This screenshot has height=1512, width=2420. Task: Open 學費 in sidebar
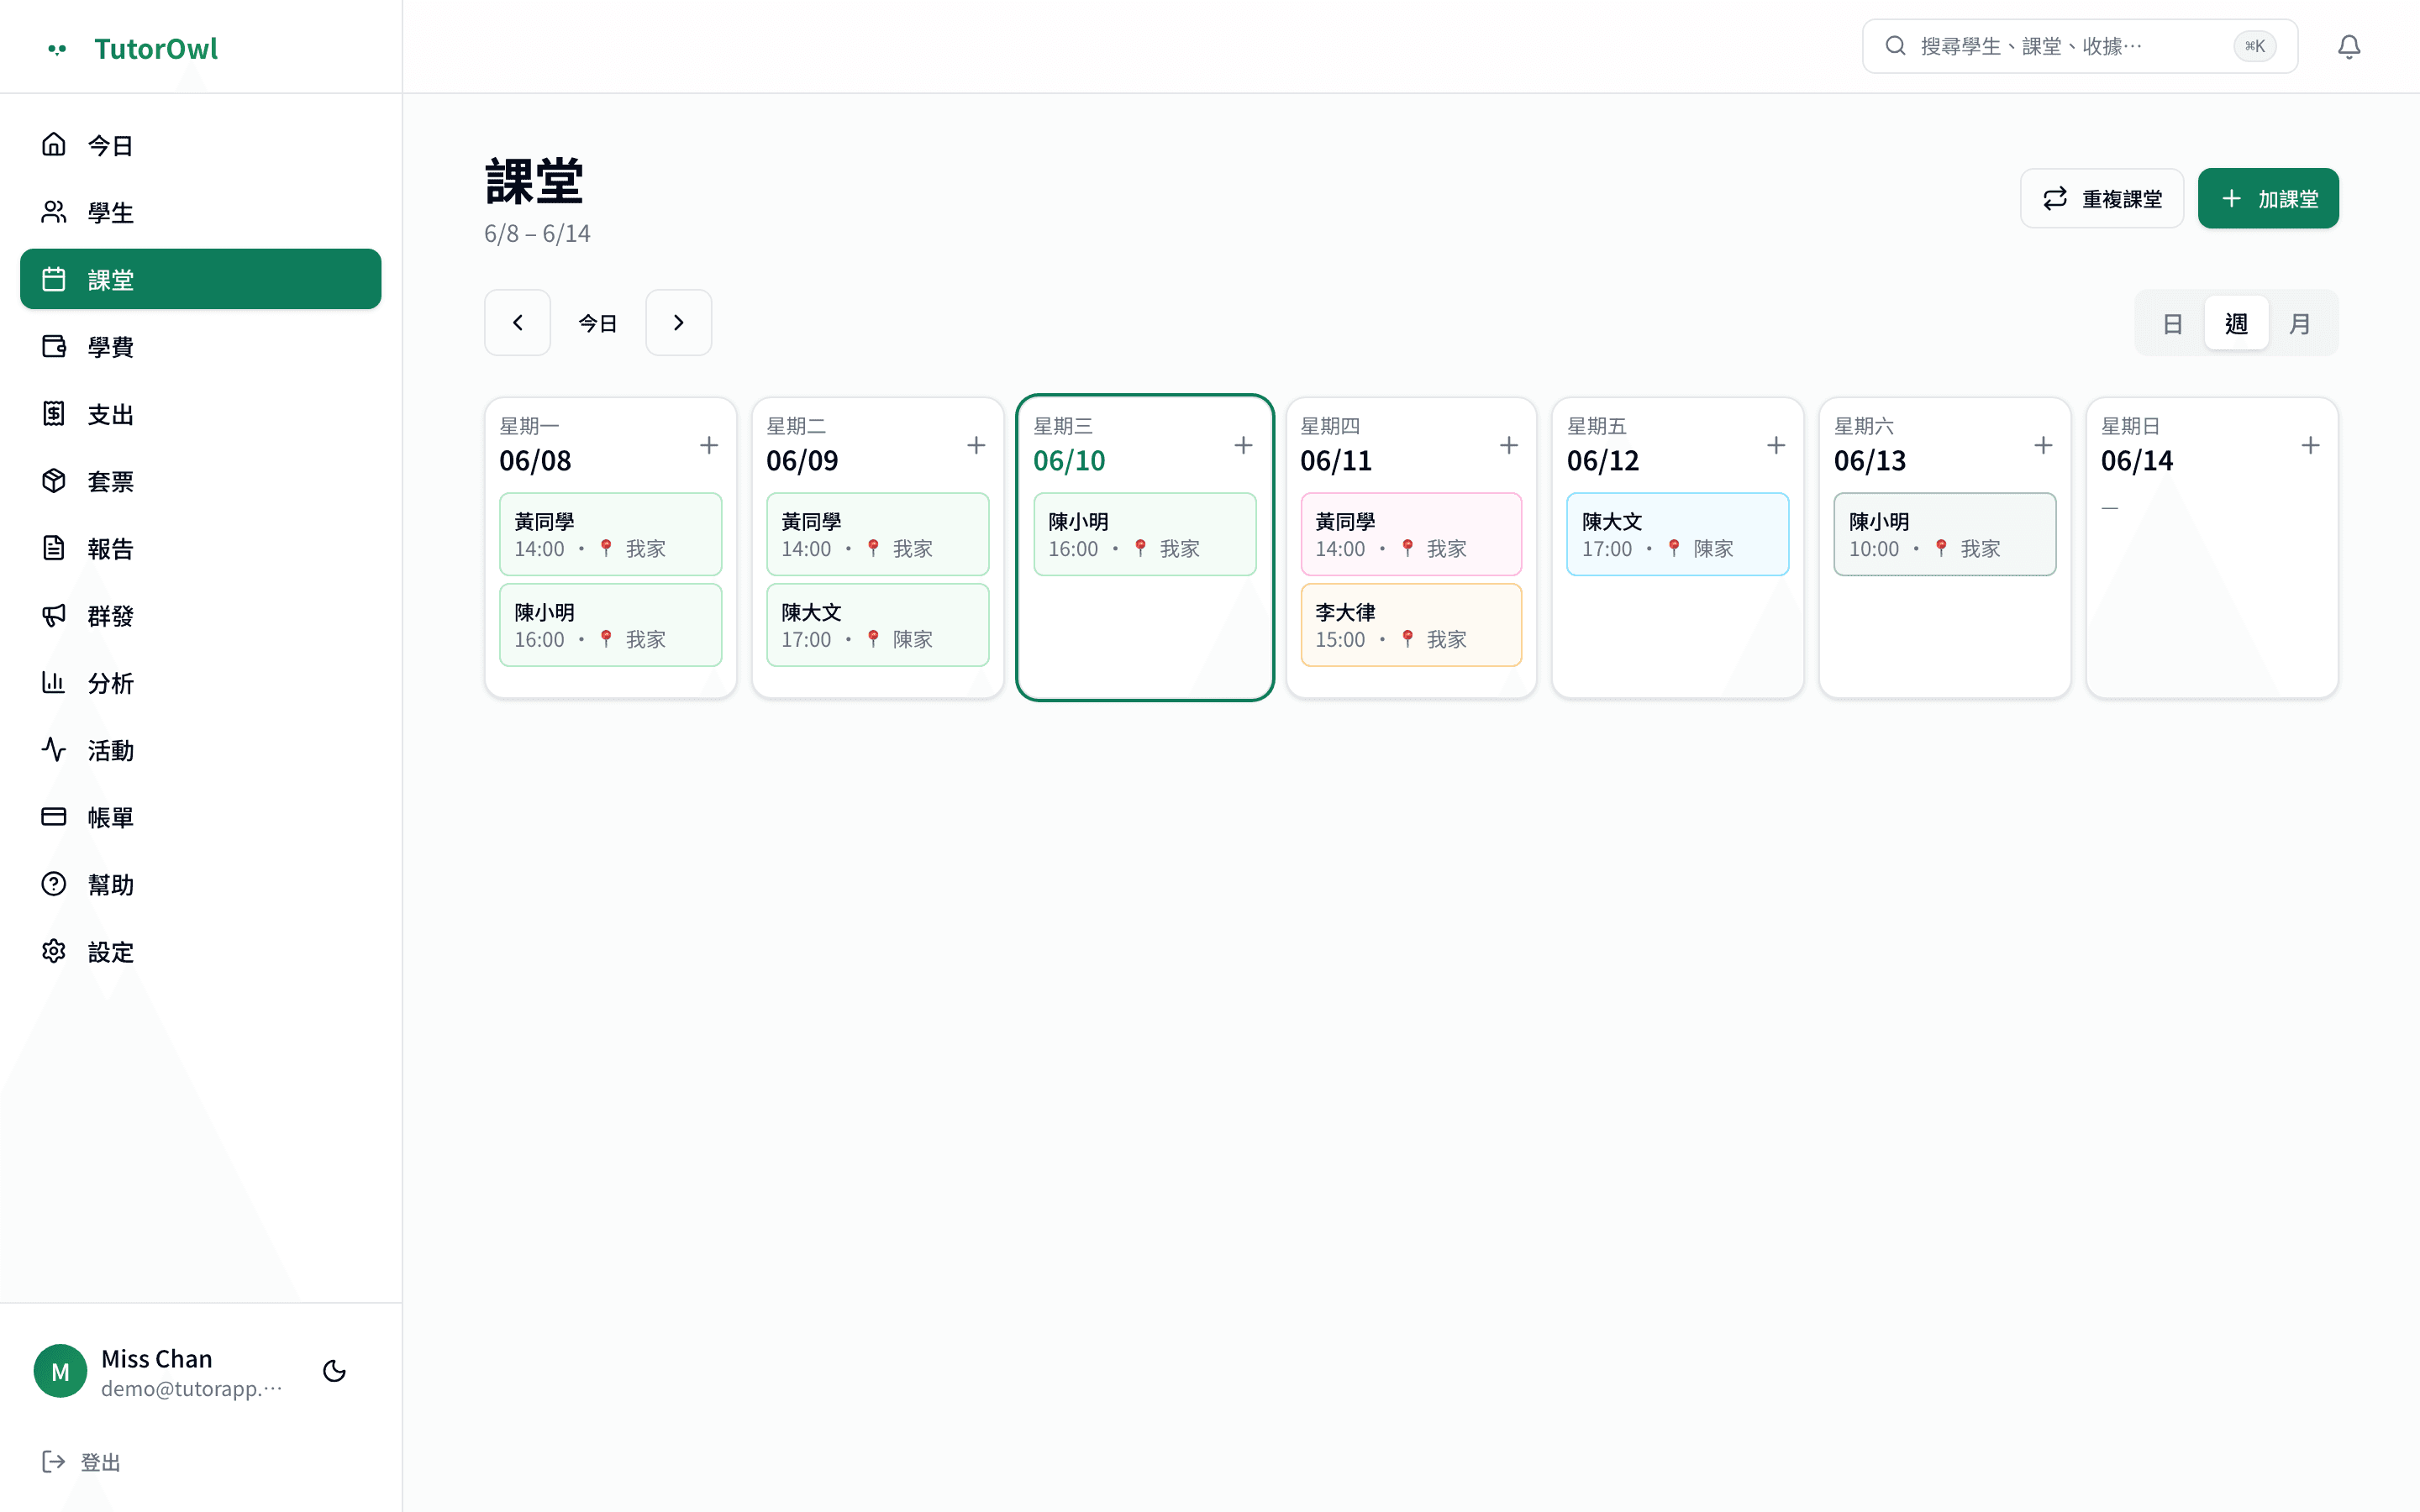201,346
